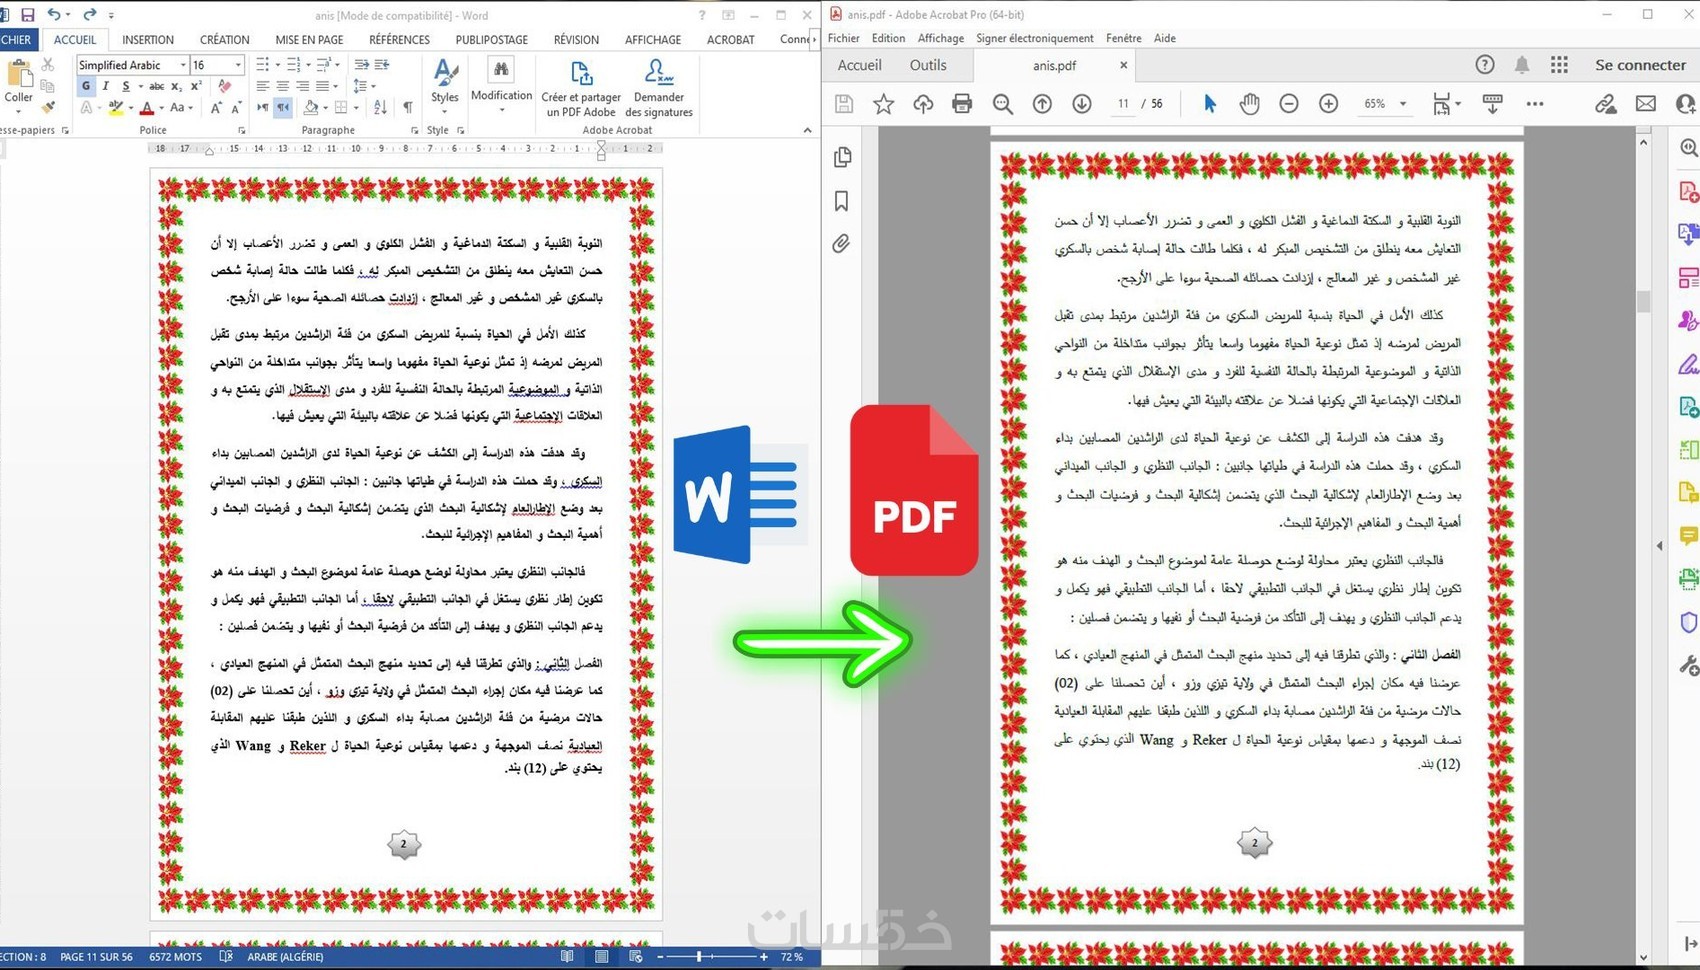Click the Cut scissors icon in Word
The width and height of the screenshot is (1700, 970).
[x=47, y=65]
